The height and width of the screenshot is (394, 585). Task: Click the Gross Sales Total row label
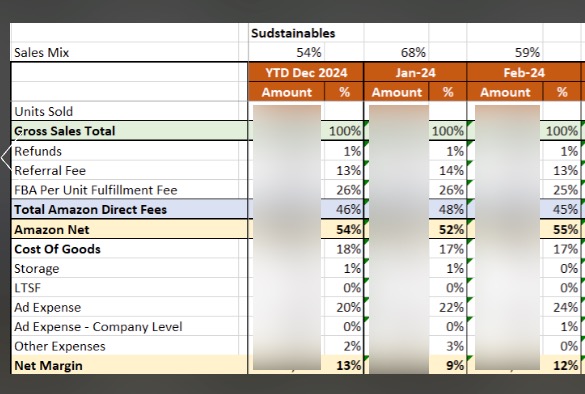65,131
